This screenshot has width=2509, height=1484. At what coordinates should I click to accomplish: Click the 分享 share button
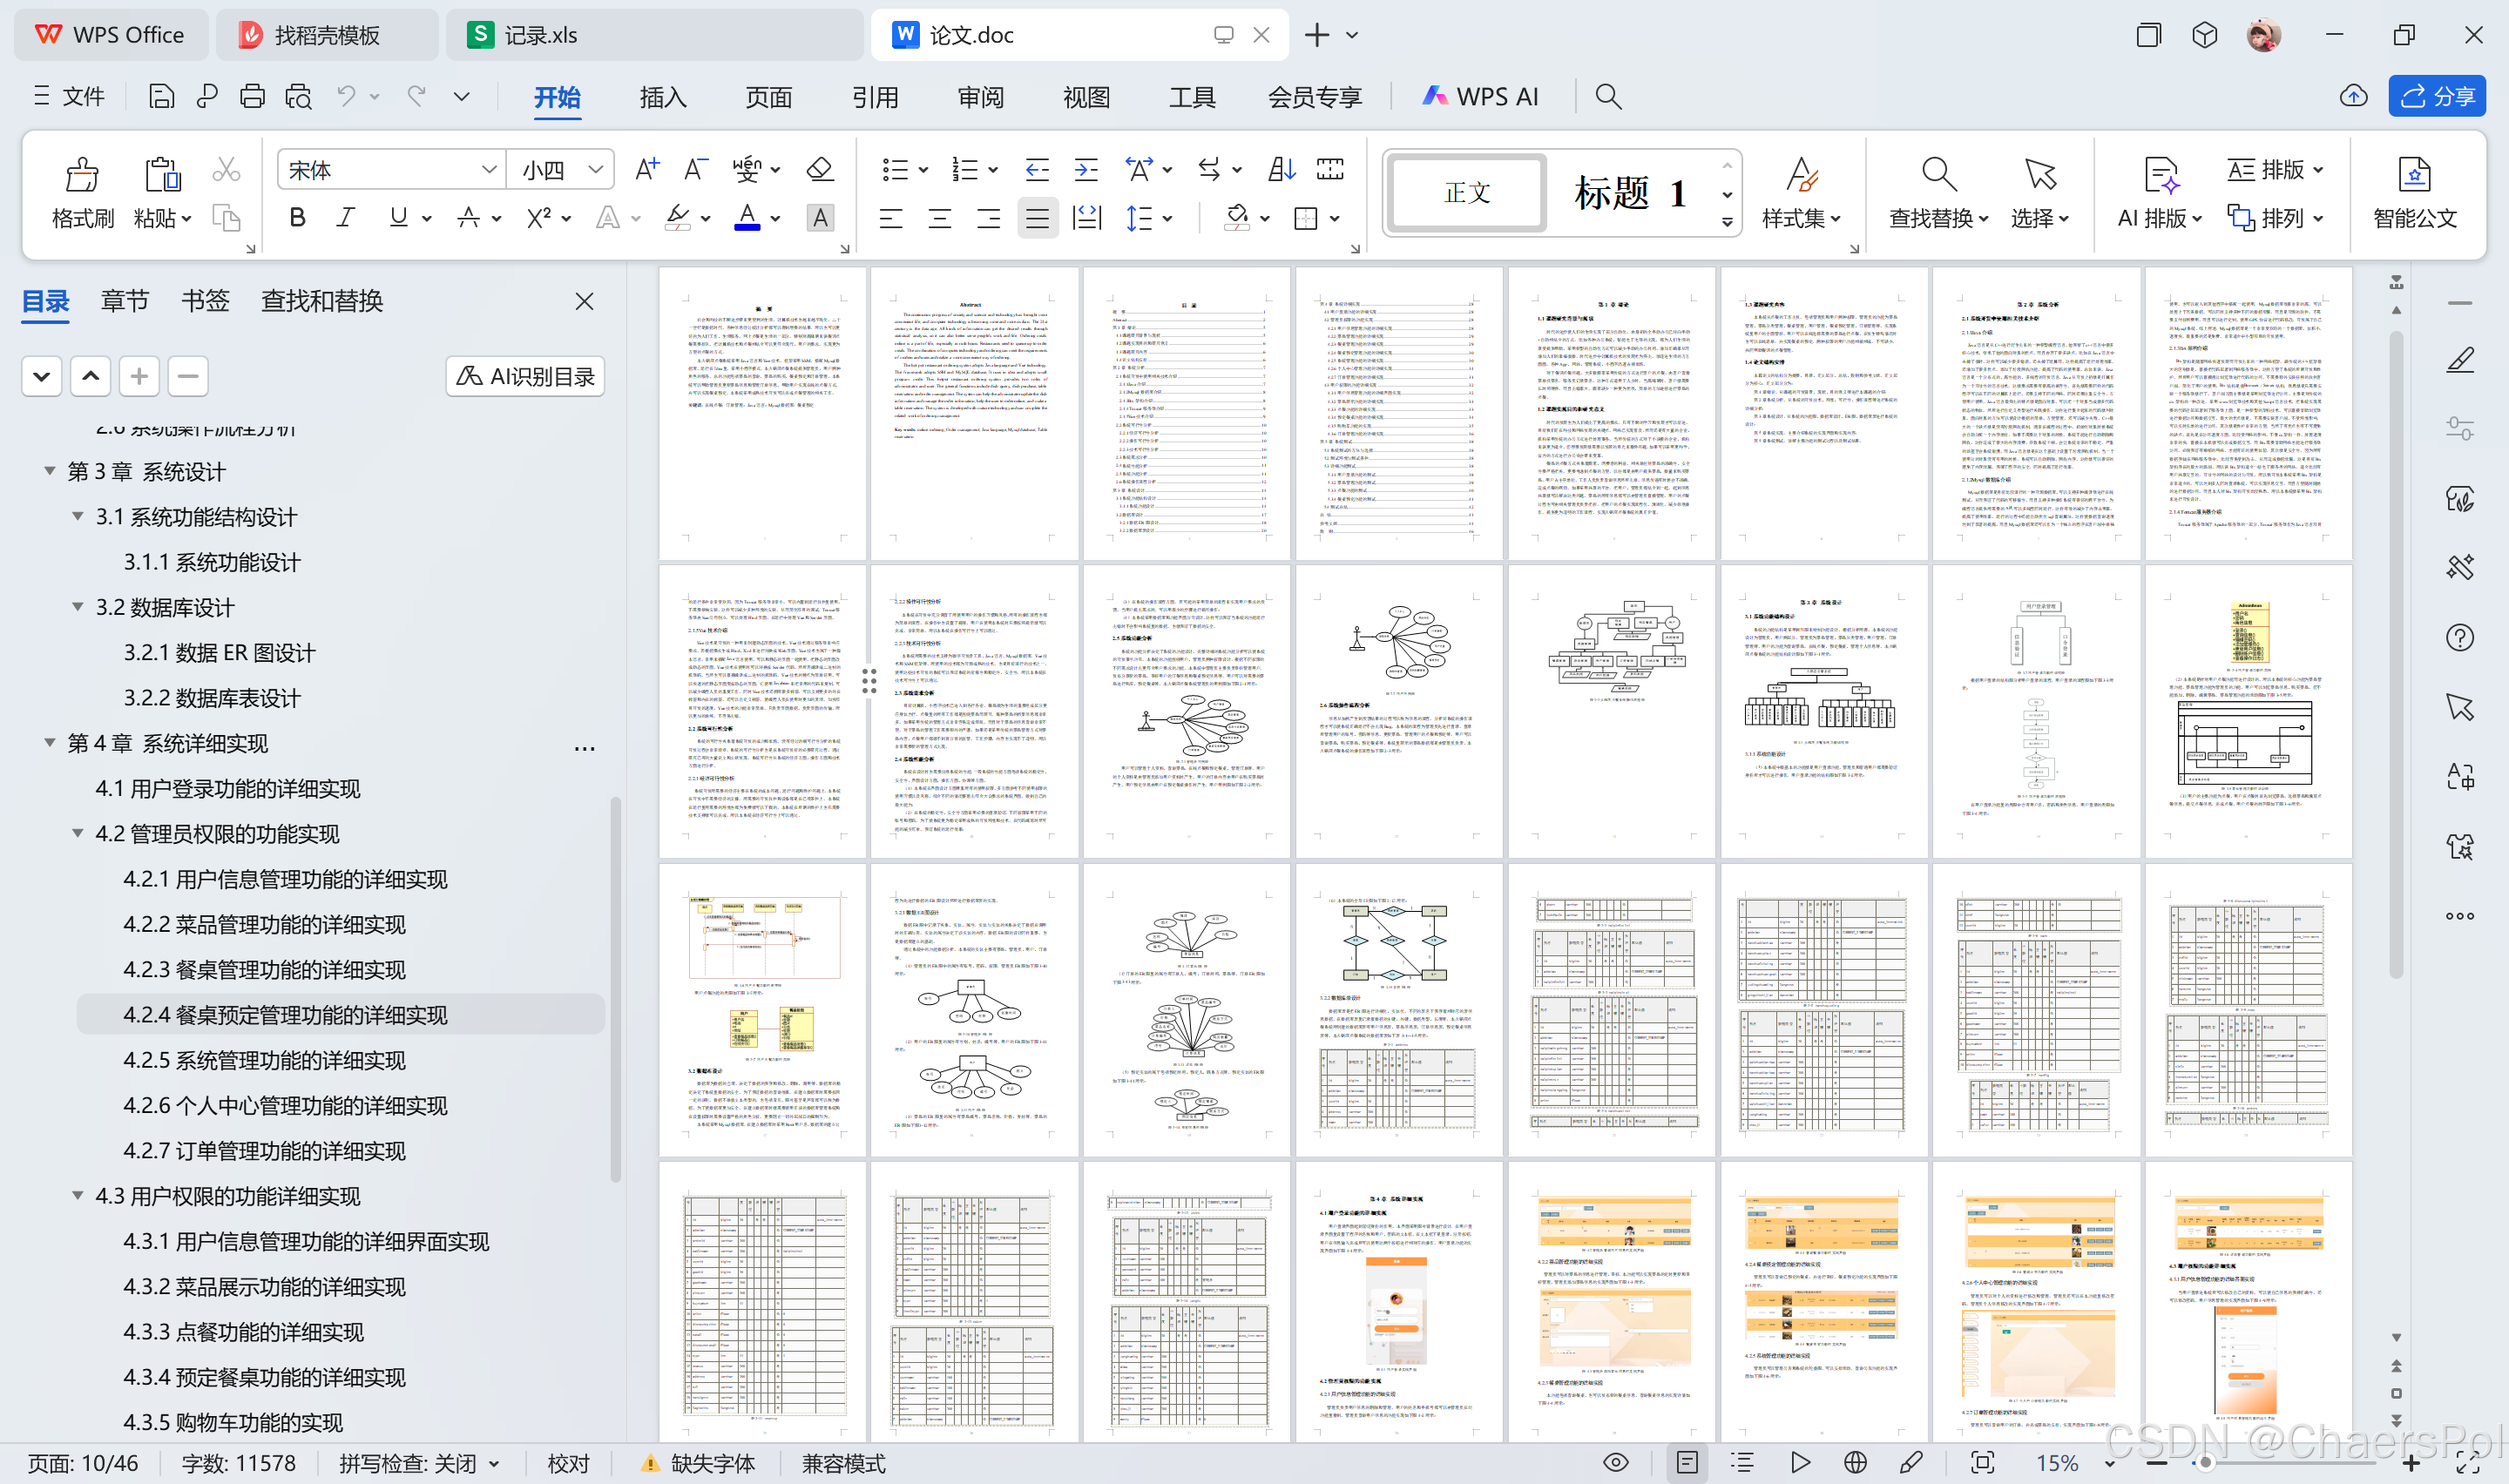[x=2436, y=96]
